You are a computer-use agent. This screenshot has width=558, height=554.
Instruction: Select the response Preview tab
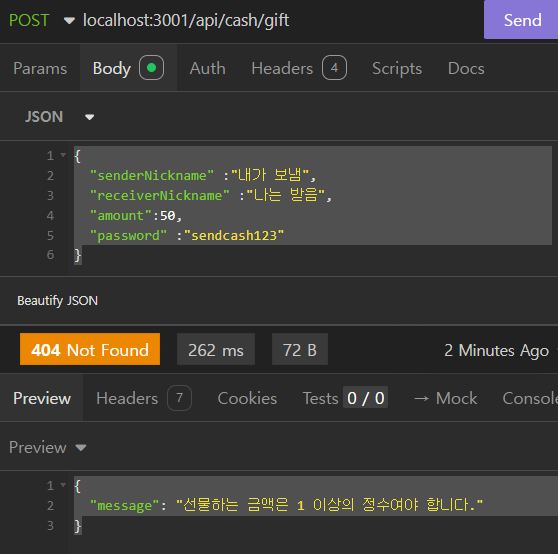pyautogui.click(x=42, y=398)
